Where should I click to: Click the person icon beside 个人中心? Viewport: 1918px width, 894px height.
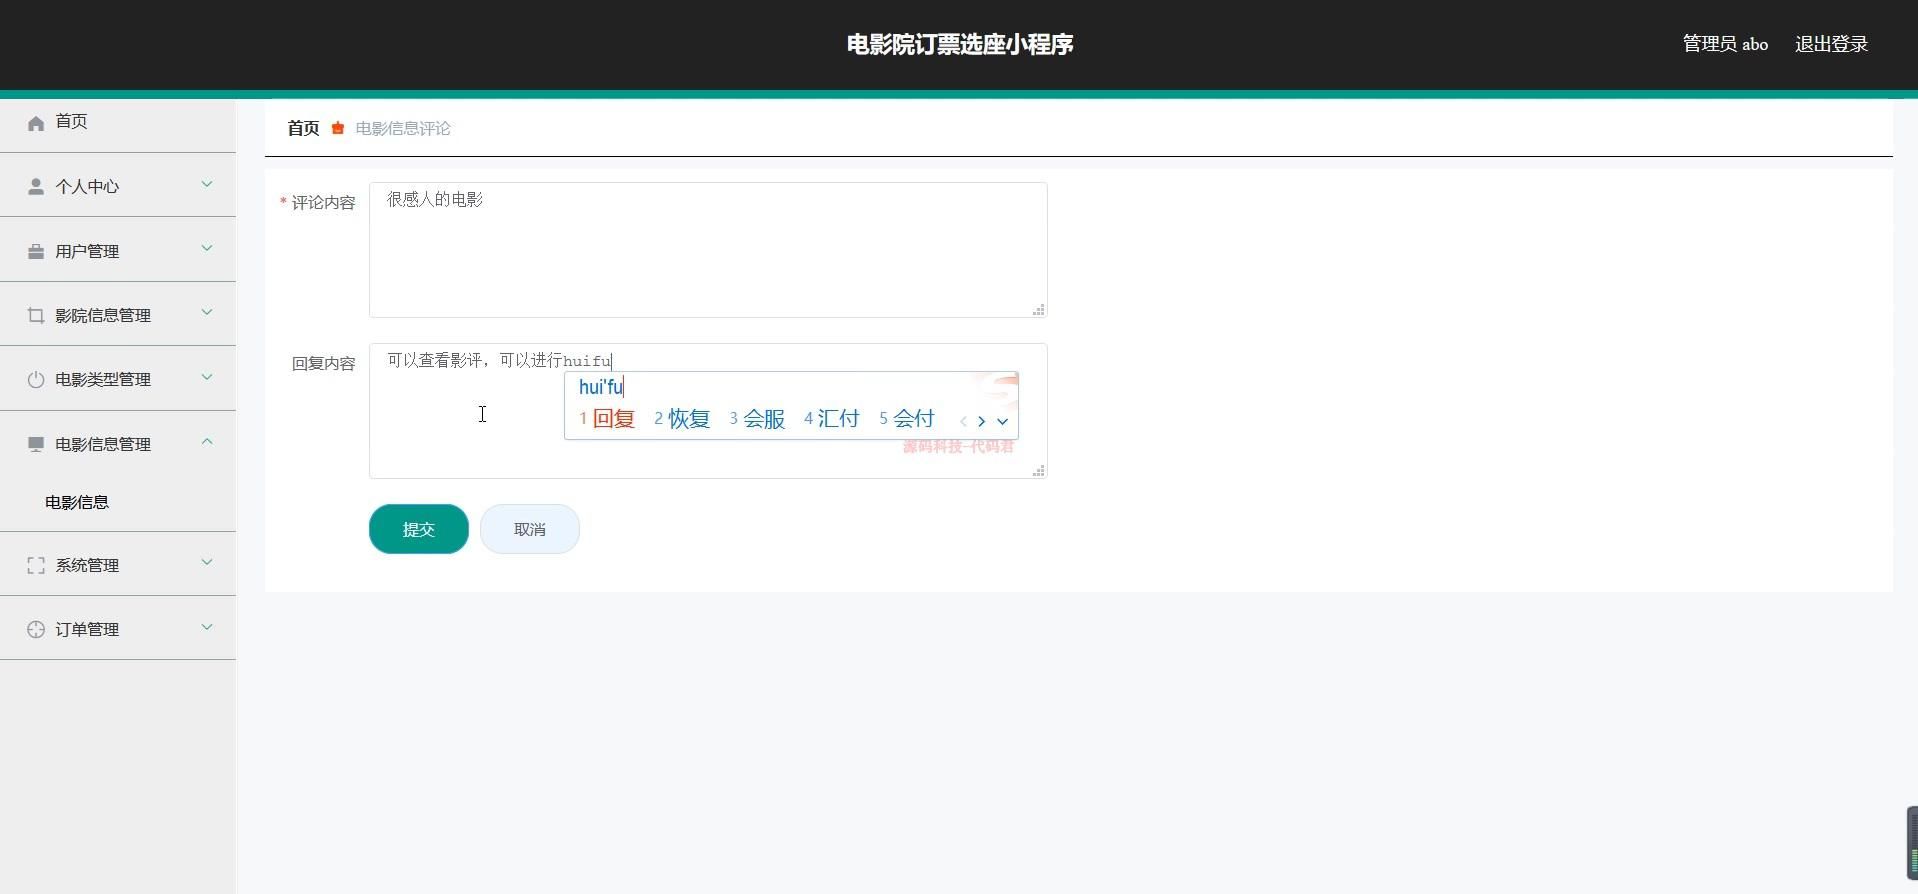tap(36, 187)
